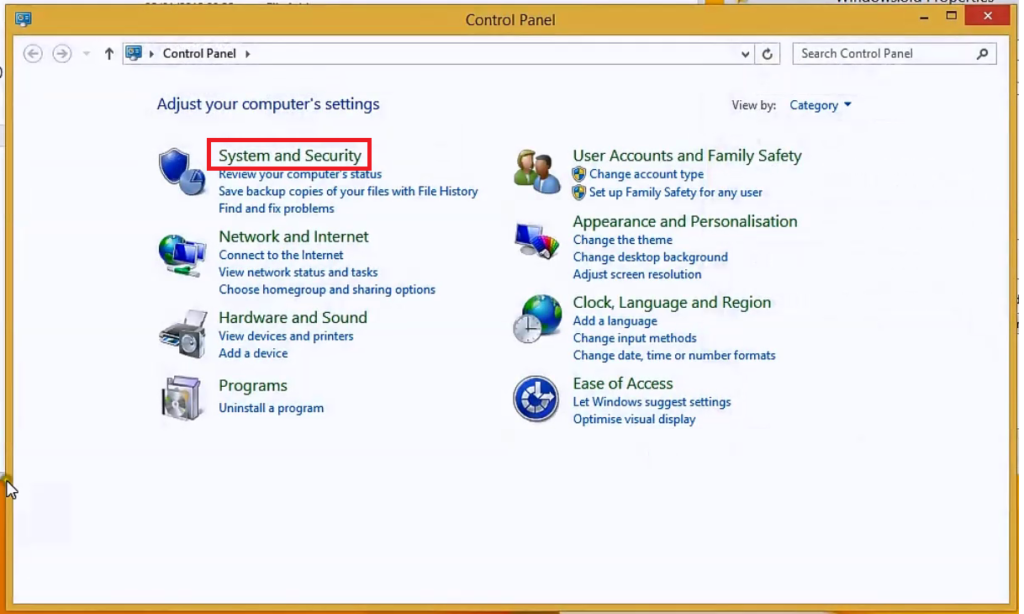Click the refresh icon in the address bar
1024x614 pixels.
click(767, 53)
